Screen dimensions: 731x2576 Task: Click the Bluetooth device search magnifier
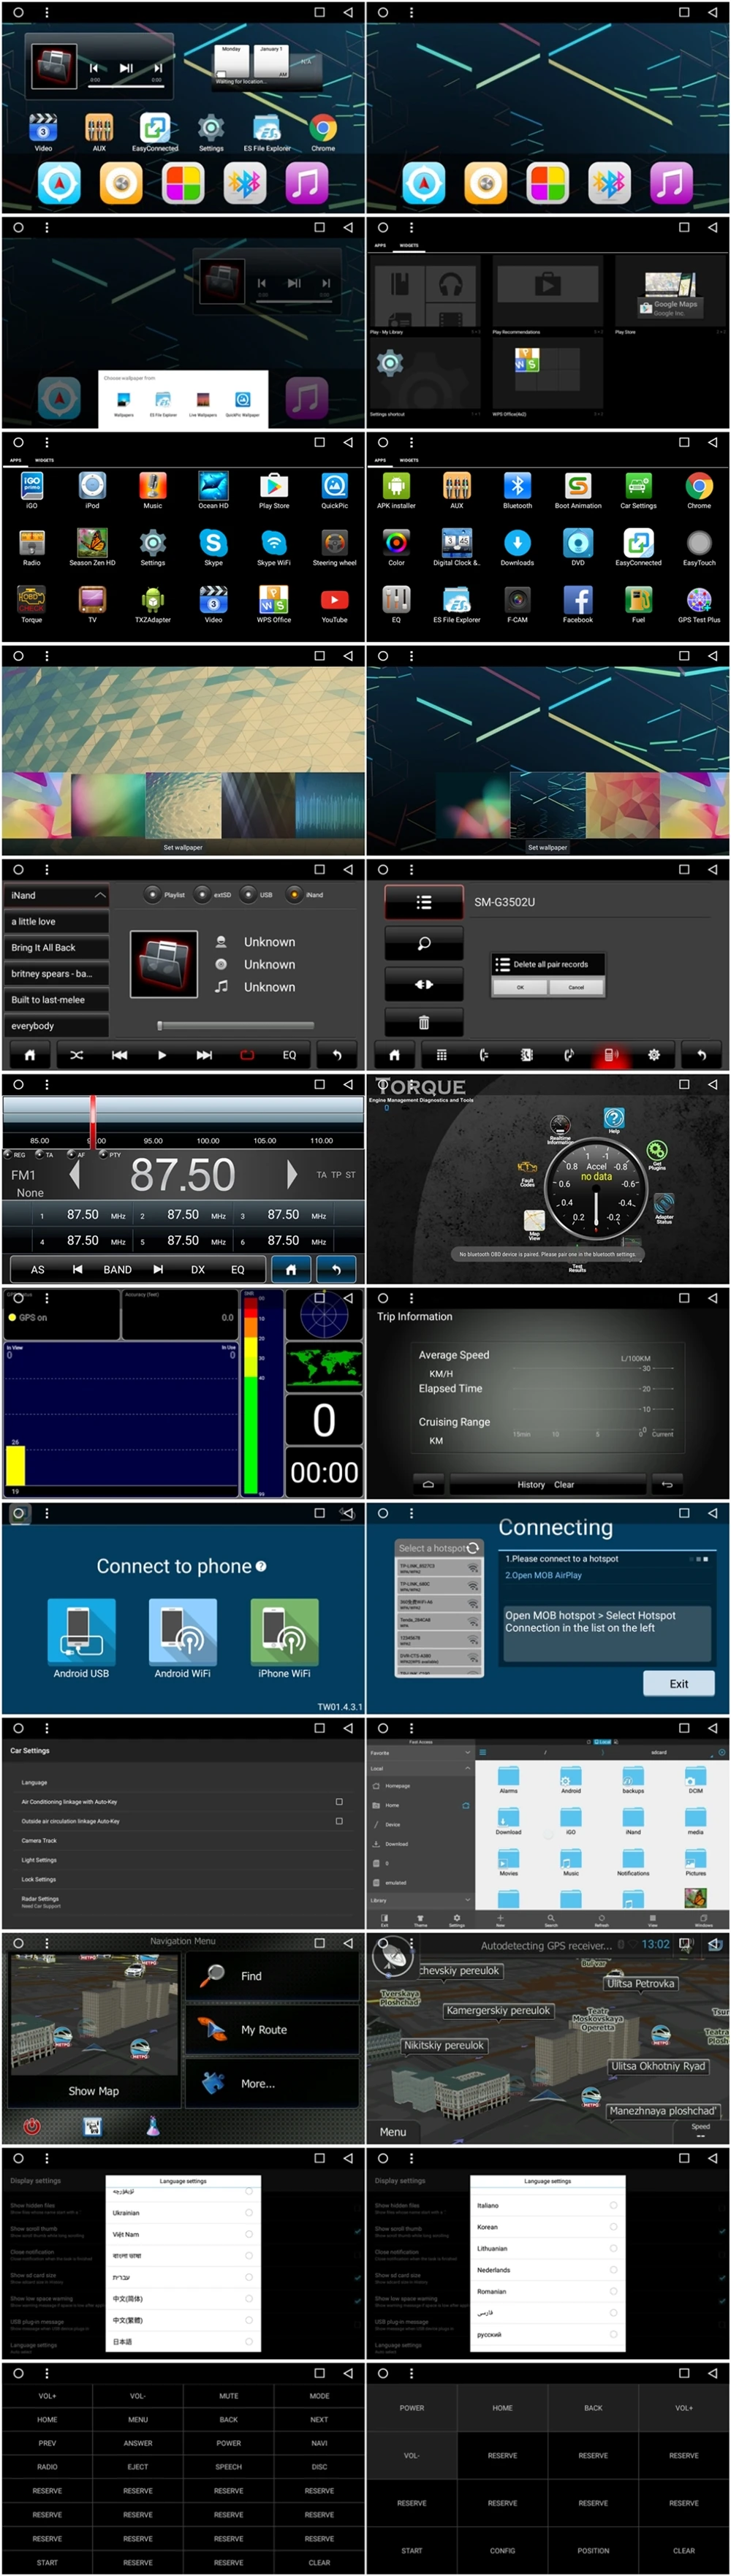pos(424,943)
